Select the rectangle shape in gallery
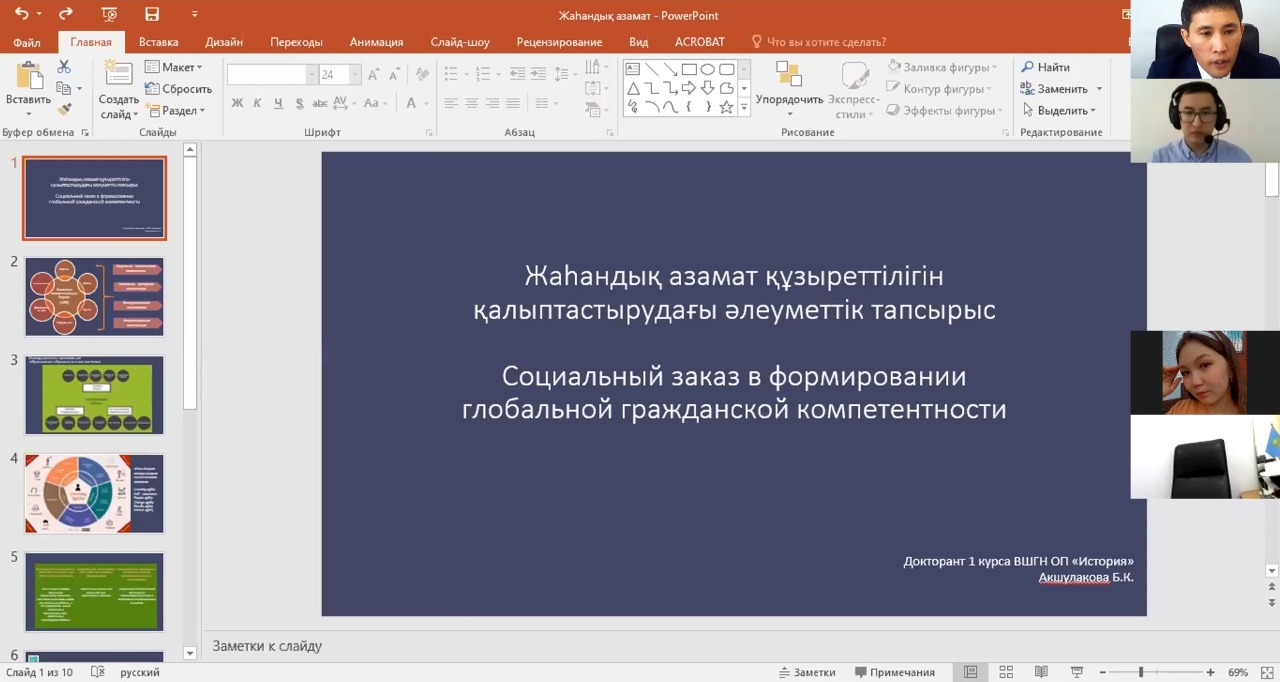The image size is (1280, 682). pos(689,69)
